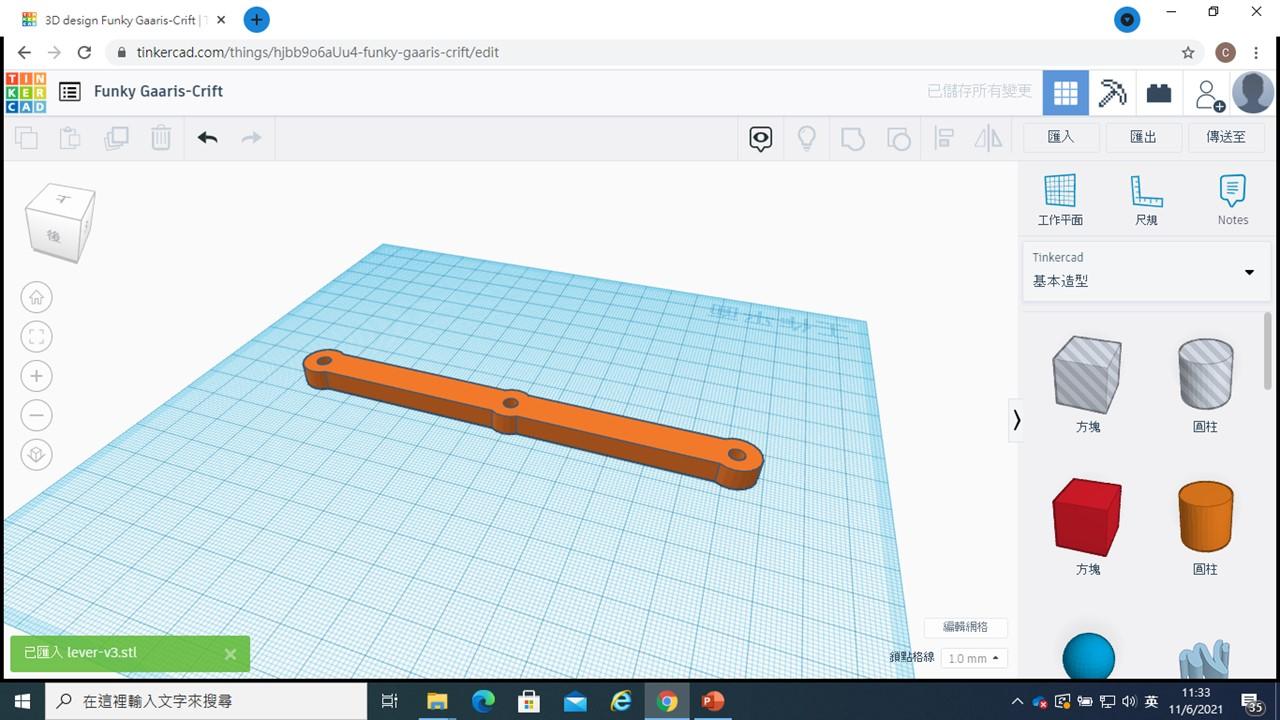The width and height of the screenshot is (1280, 720).
Task: Open the 基本造型 shapes category dropdown
Action: [x=1145, y=271]
